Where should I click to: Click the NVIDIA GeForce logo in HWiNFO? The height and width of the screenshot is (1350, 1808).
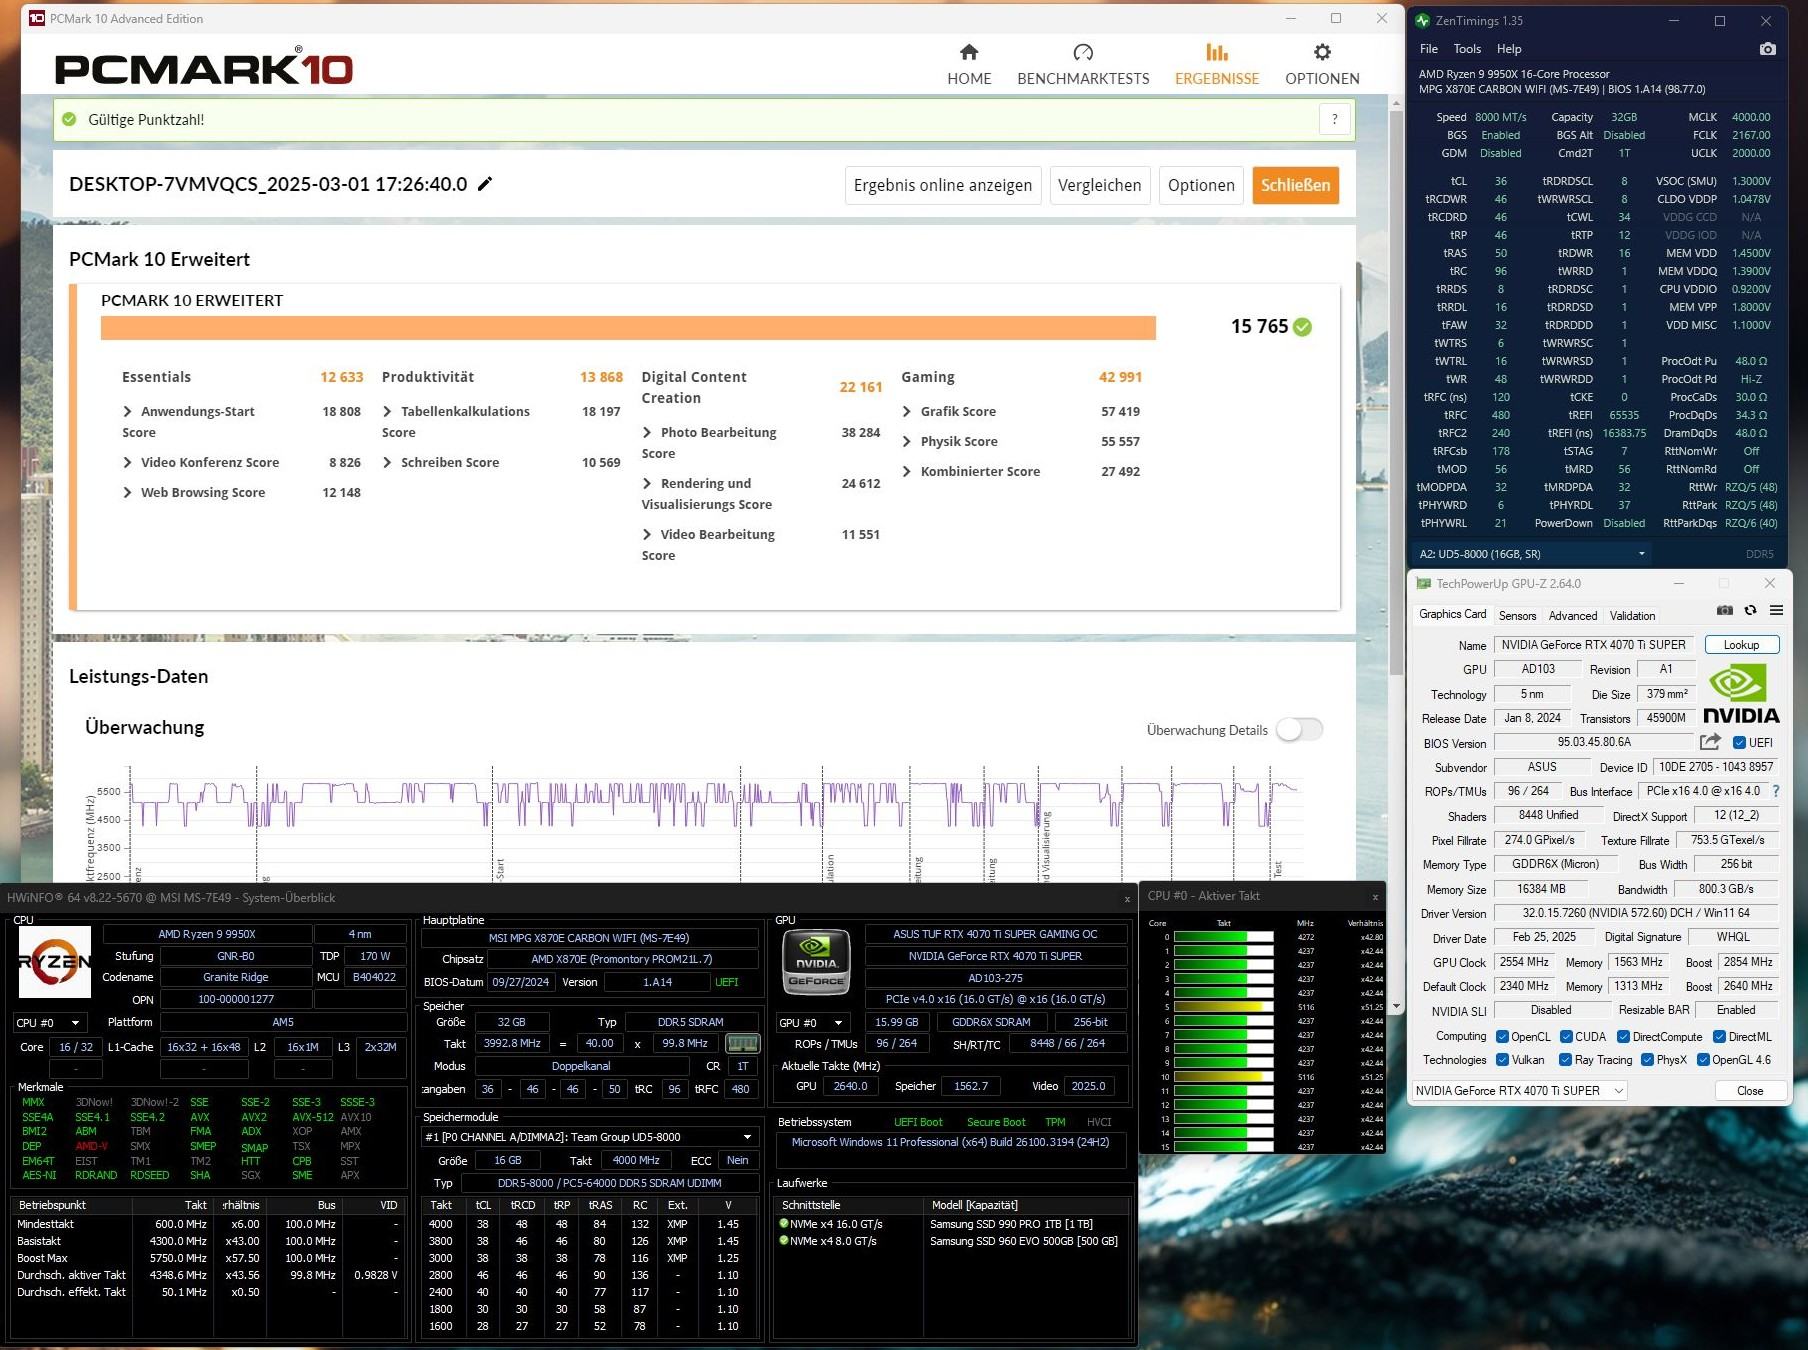[x=816, y=961]
